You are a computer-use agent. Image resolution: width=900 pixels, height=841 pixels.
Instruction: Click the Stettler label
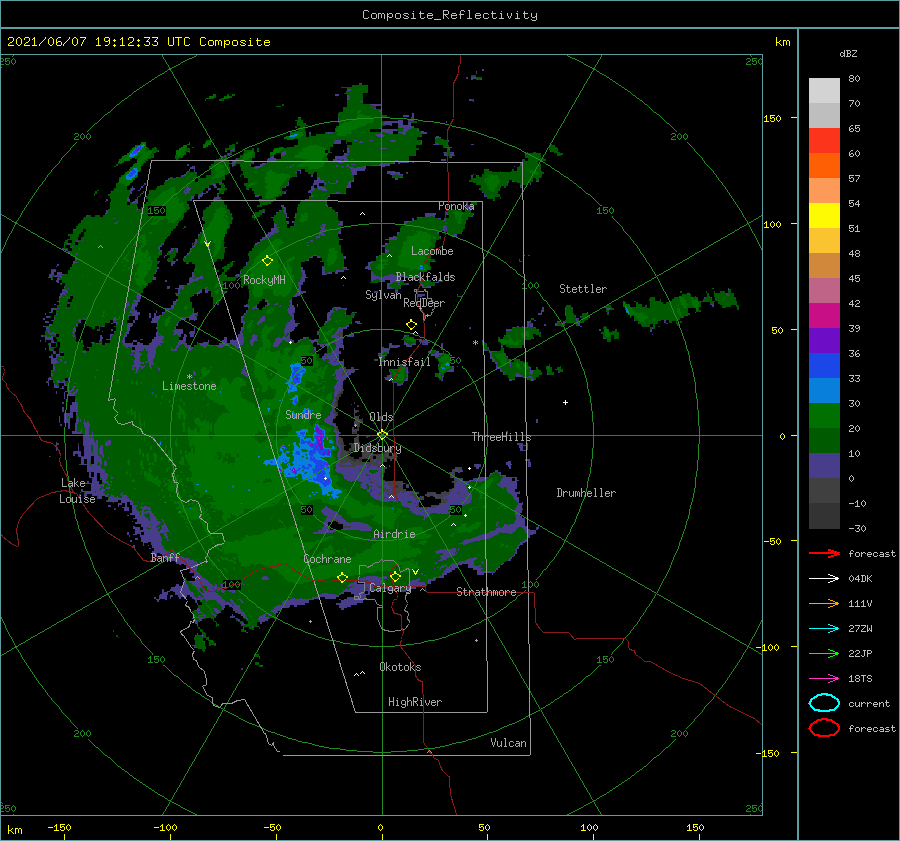click(583, 289)
